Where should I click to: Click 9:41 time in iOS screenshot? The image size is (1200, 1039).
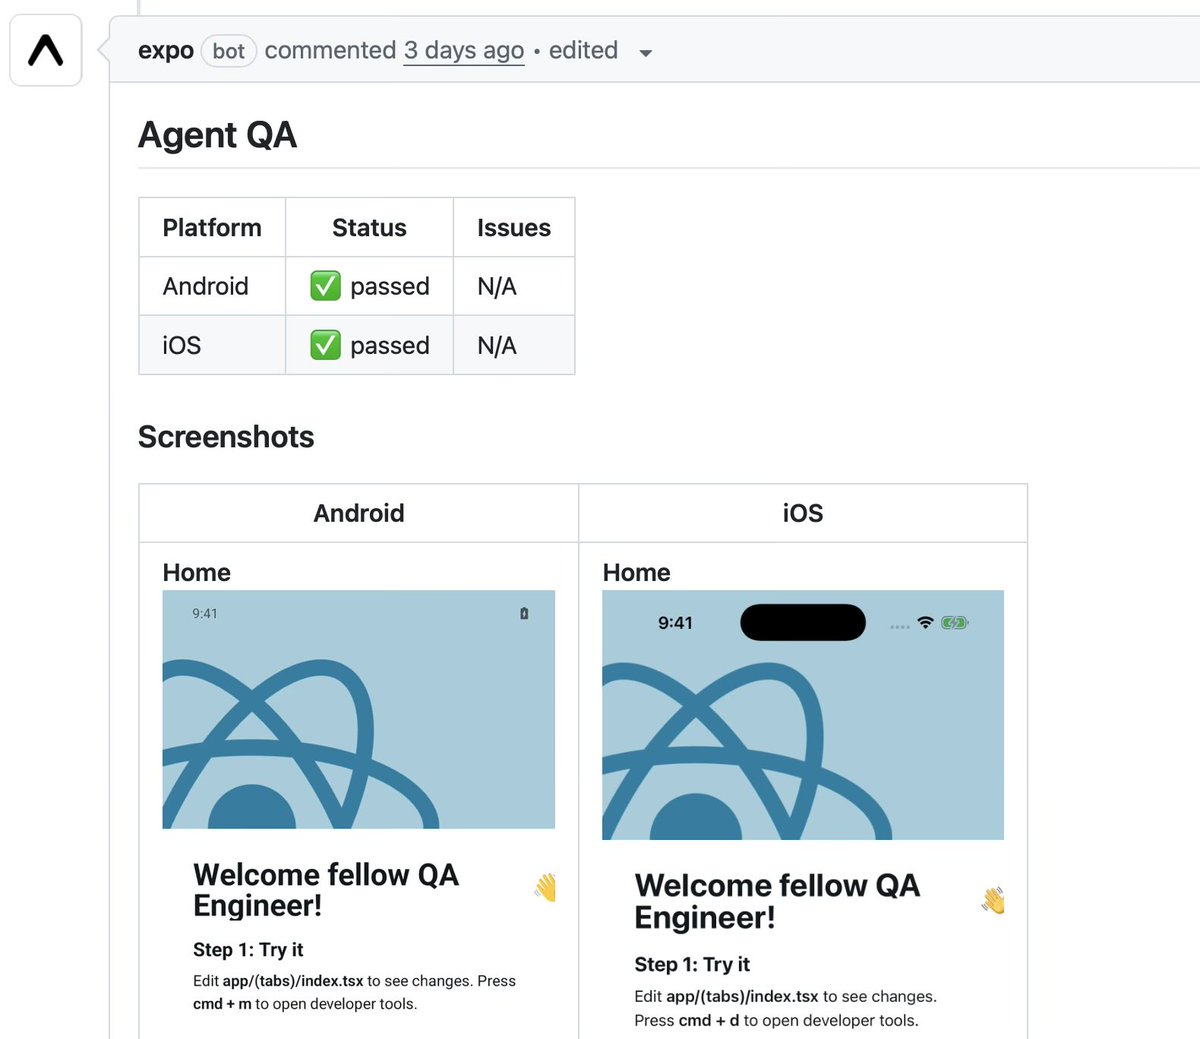point(675,623)
